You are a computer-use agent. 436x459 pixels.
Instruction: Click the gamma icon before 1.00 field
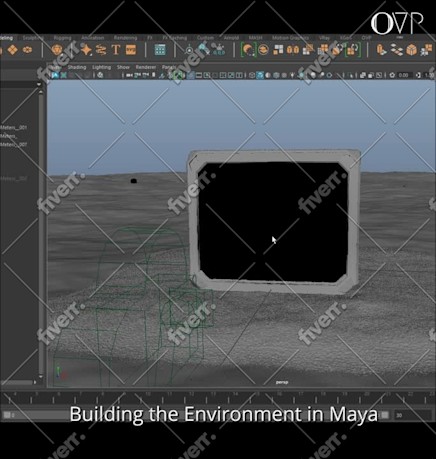[x=418, y=75]
